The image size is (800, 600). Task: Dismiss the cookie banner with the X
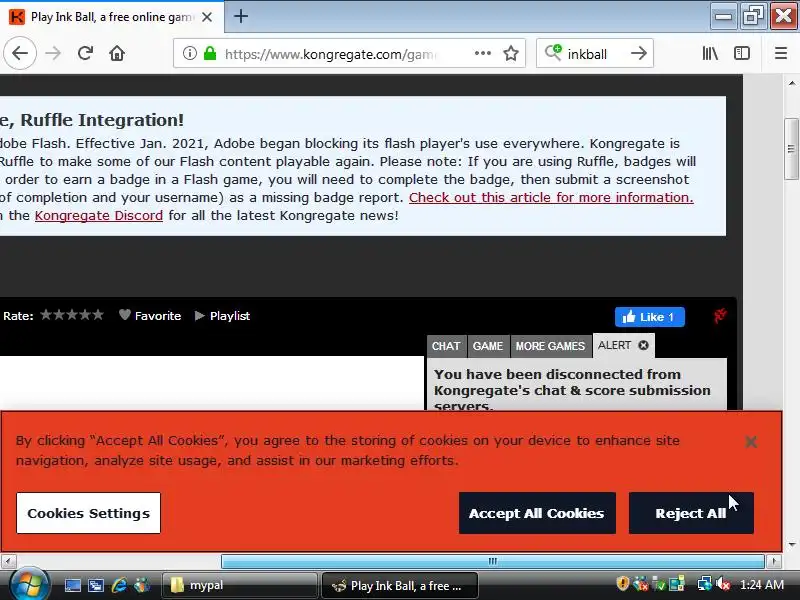pyautogui.click(x=751, y=441)
